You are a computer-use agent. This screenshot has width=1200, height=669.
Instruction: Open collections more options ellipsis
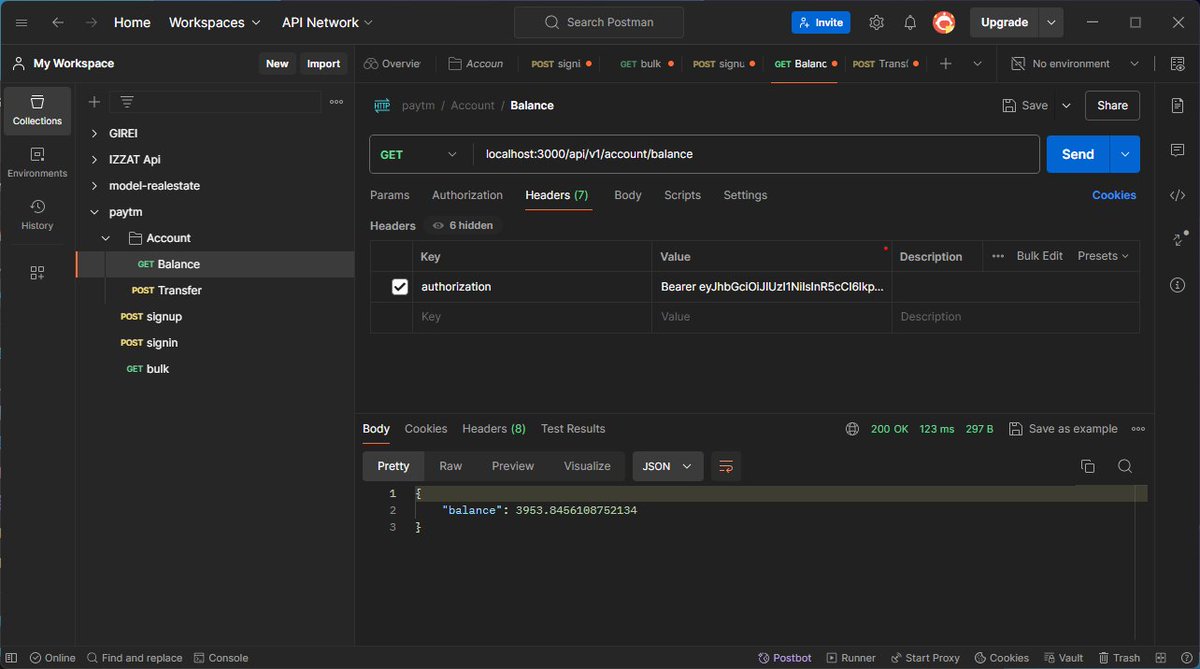(x=337, y=102)
